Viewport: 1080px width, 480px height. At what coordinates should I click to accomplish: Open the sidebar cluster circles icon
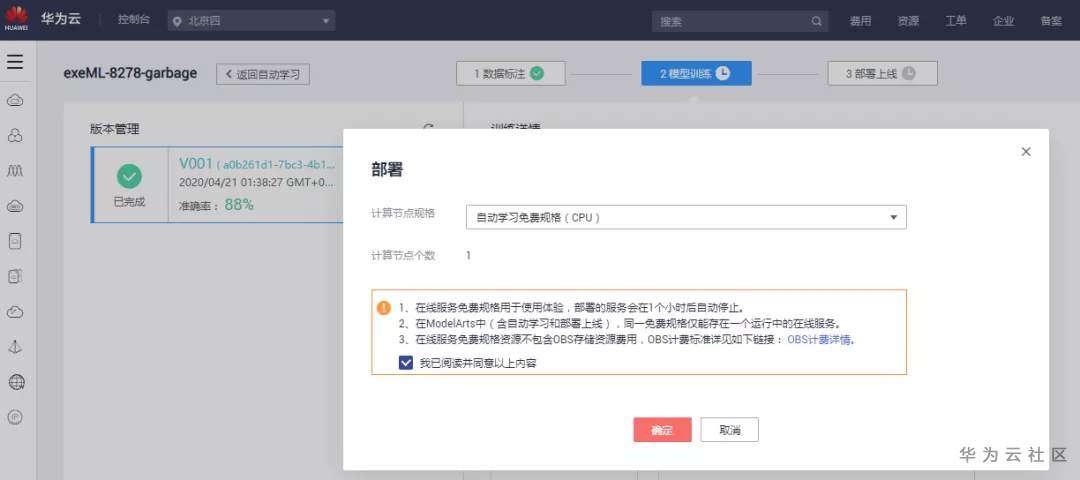tap(15, 136)
